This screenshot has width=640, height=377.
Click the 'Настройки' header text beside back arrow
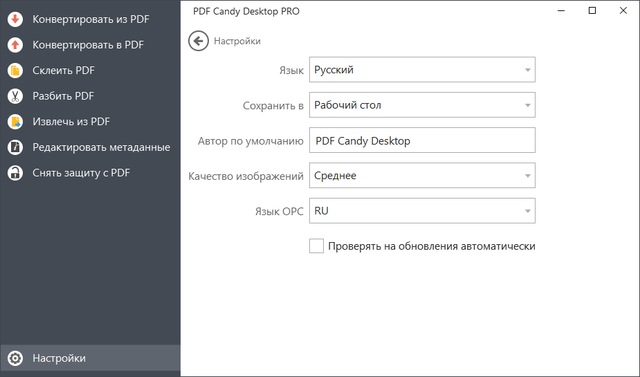tap(237, 41)
